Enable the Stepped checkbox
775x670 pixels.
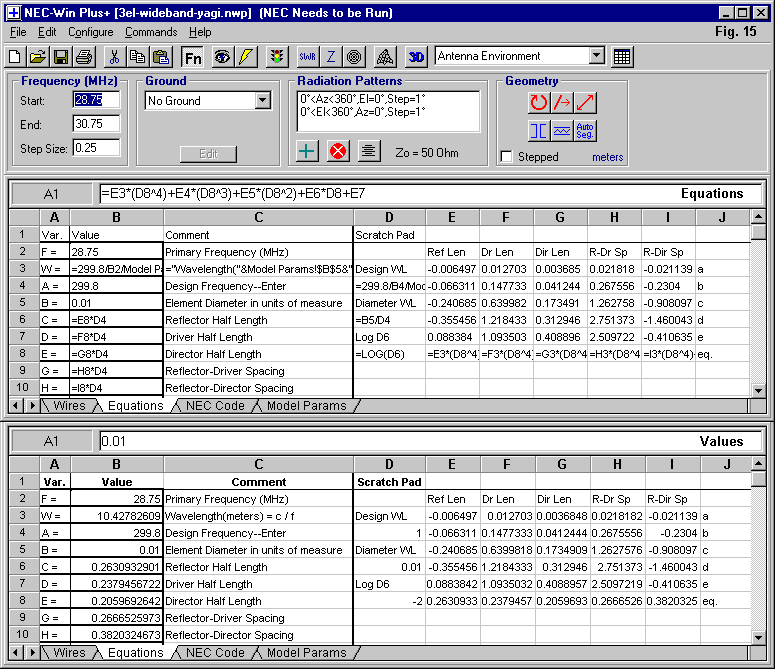tap(507, 157)
